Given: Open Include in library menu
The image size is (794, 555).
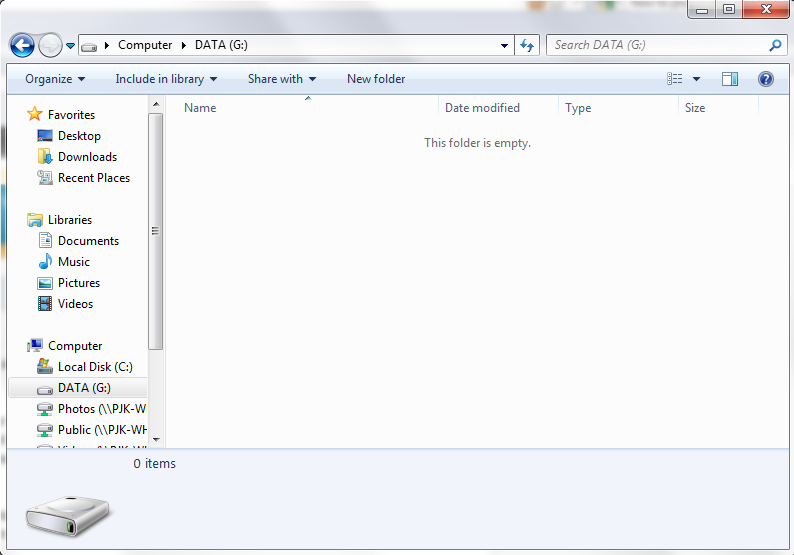Looking at the screenshot, I should click(x=166, y=79).
